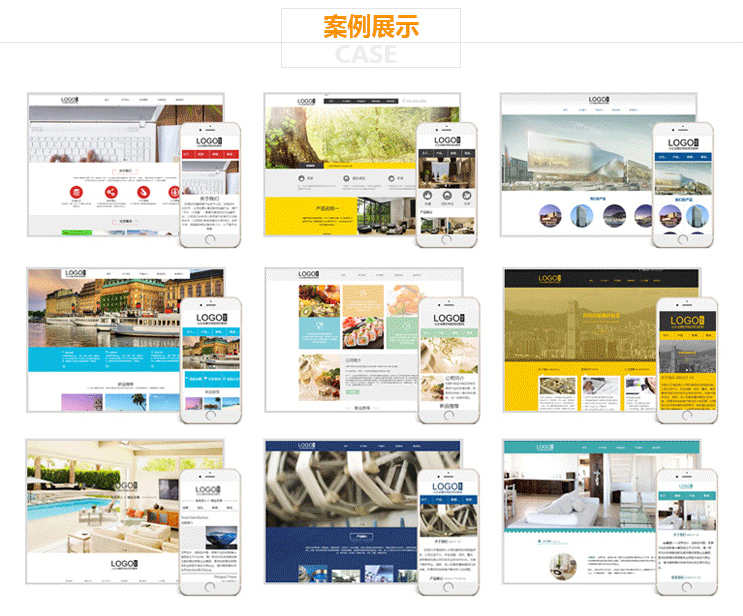Image resolution: width=743 pixels, height=616 pixels.
Task: Tap the phone home button on skyline template
Action: click(687, 416)
